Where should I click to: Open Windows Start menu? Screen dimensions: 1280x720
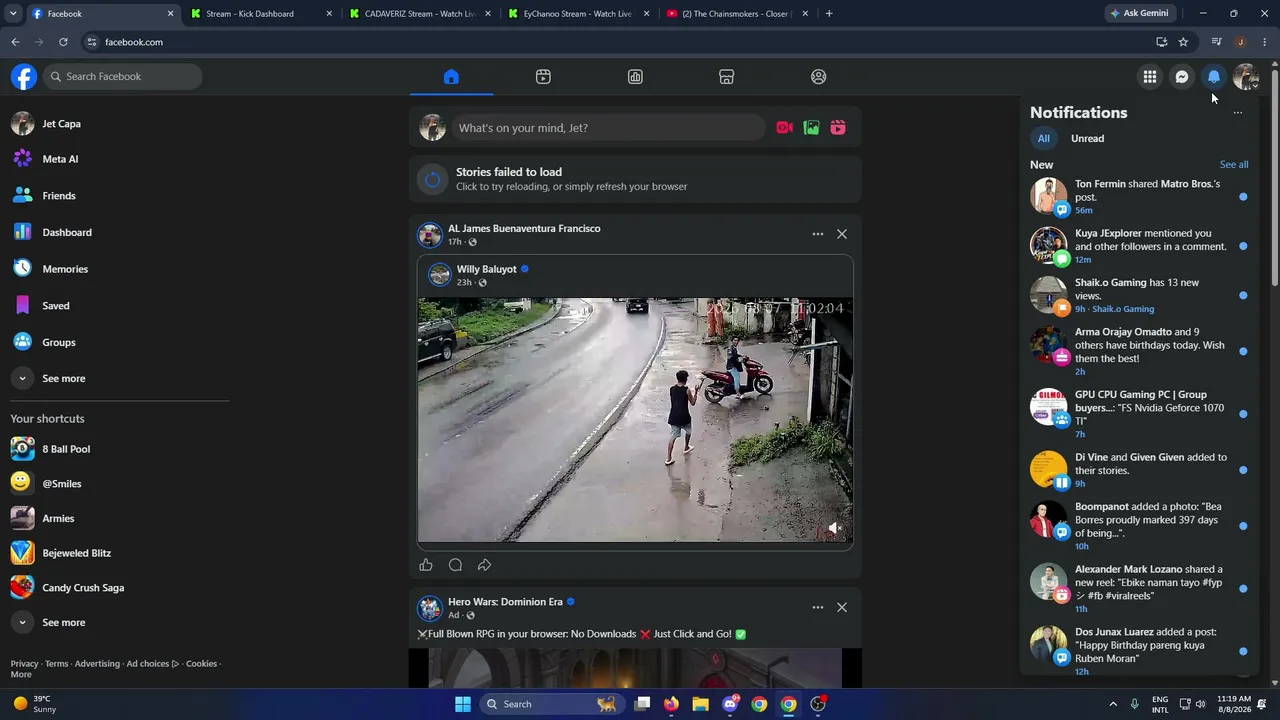click(463, 704)
